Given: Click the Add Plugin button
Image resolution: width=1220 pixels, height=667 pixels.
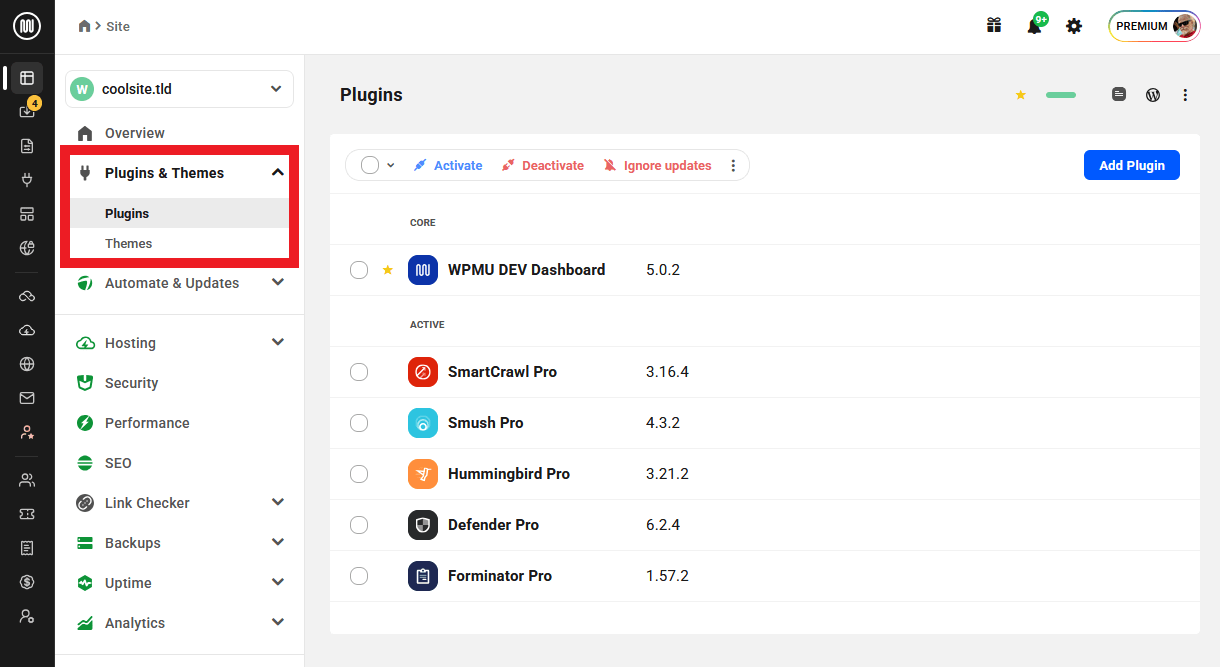Looking at the screenshot, I should point(1132,165).
